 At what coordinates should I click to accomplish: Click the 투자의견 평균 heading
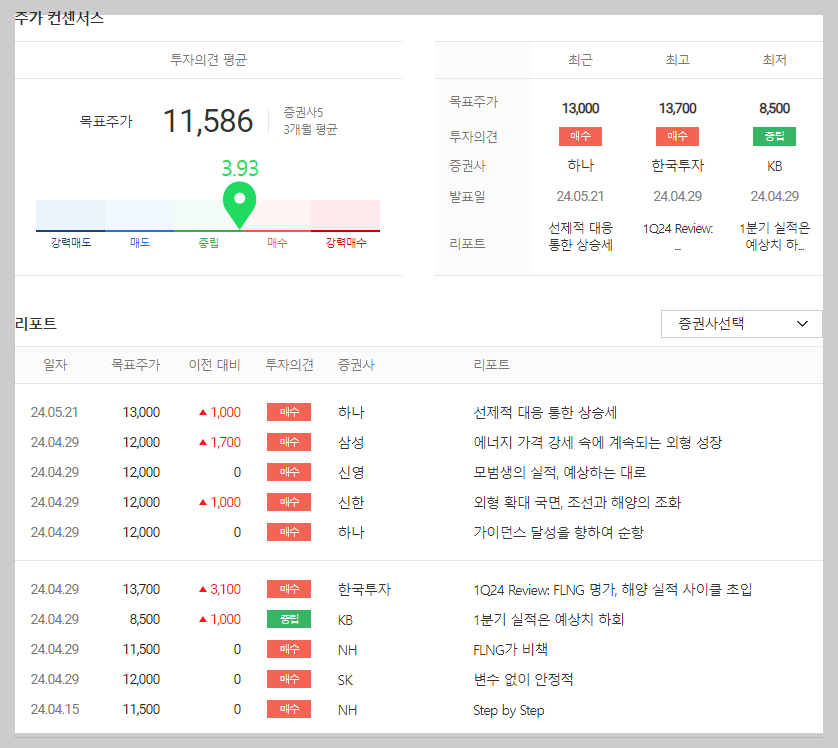(208, 60)
